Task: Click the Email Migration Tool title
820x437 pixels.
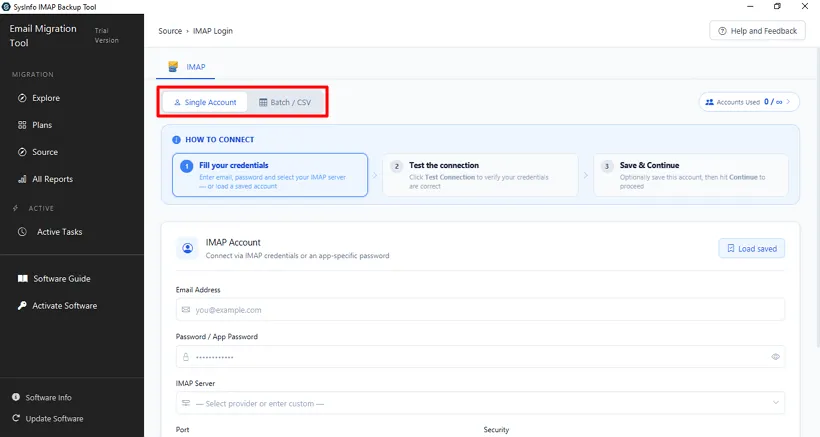Action: click(x=43, y=36)
